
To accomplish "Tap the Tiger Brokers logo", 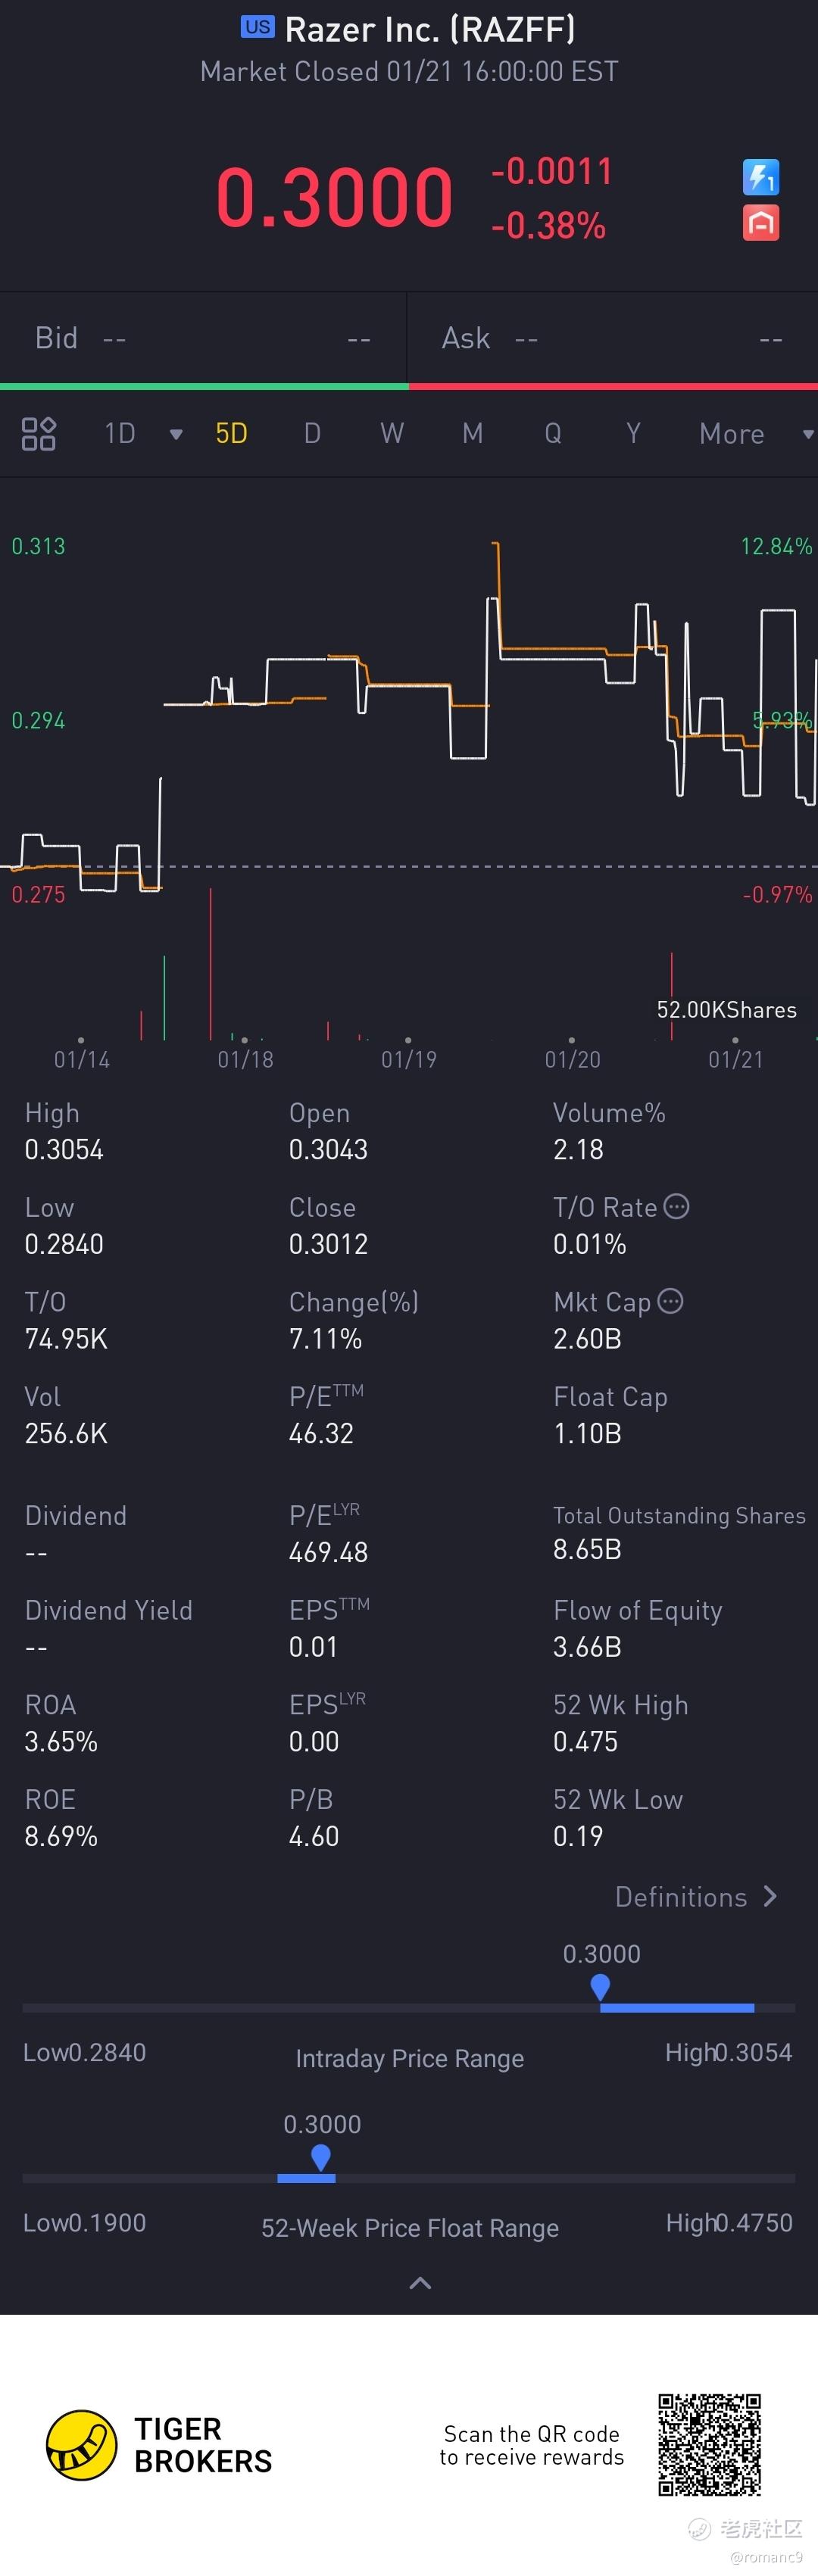I will [82, 2444].
